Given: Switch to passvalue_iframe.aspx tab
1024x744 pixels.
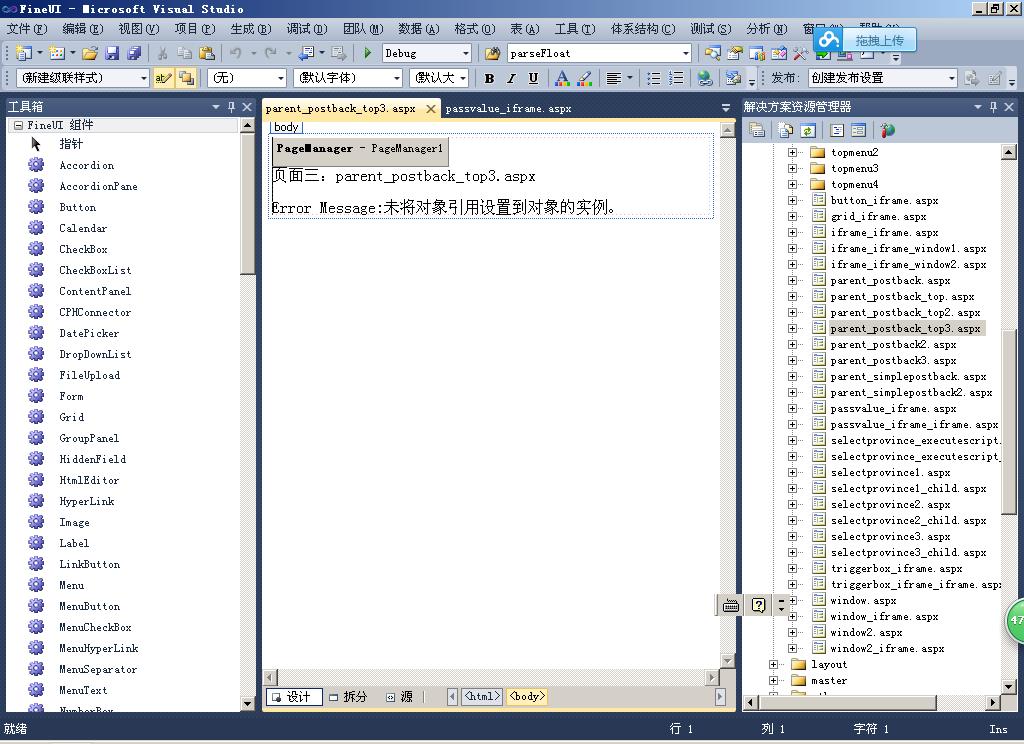Looking at the screenshot, I should pyautogui.click(x=508, y=108).
